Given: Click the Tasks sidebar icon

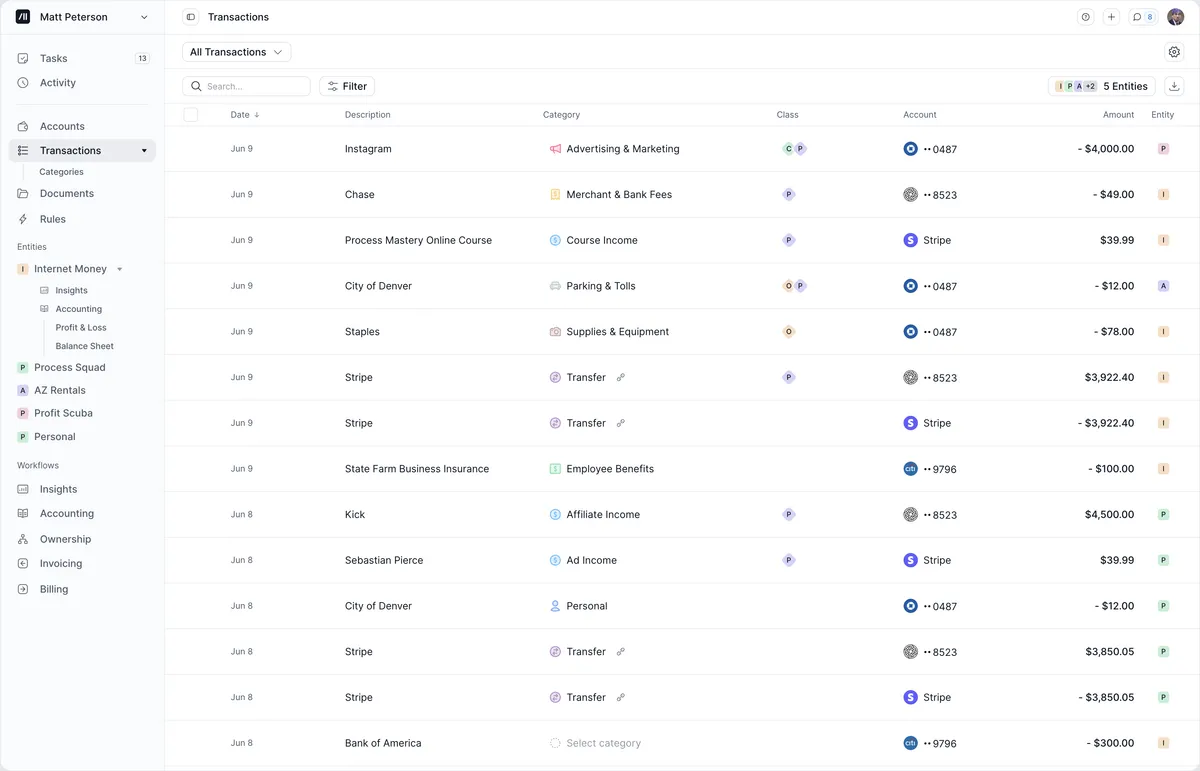Looking at the screenshot, I should (x=23, y=58).
